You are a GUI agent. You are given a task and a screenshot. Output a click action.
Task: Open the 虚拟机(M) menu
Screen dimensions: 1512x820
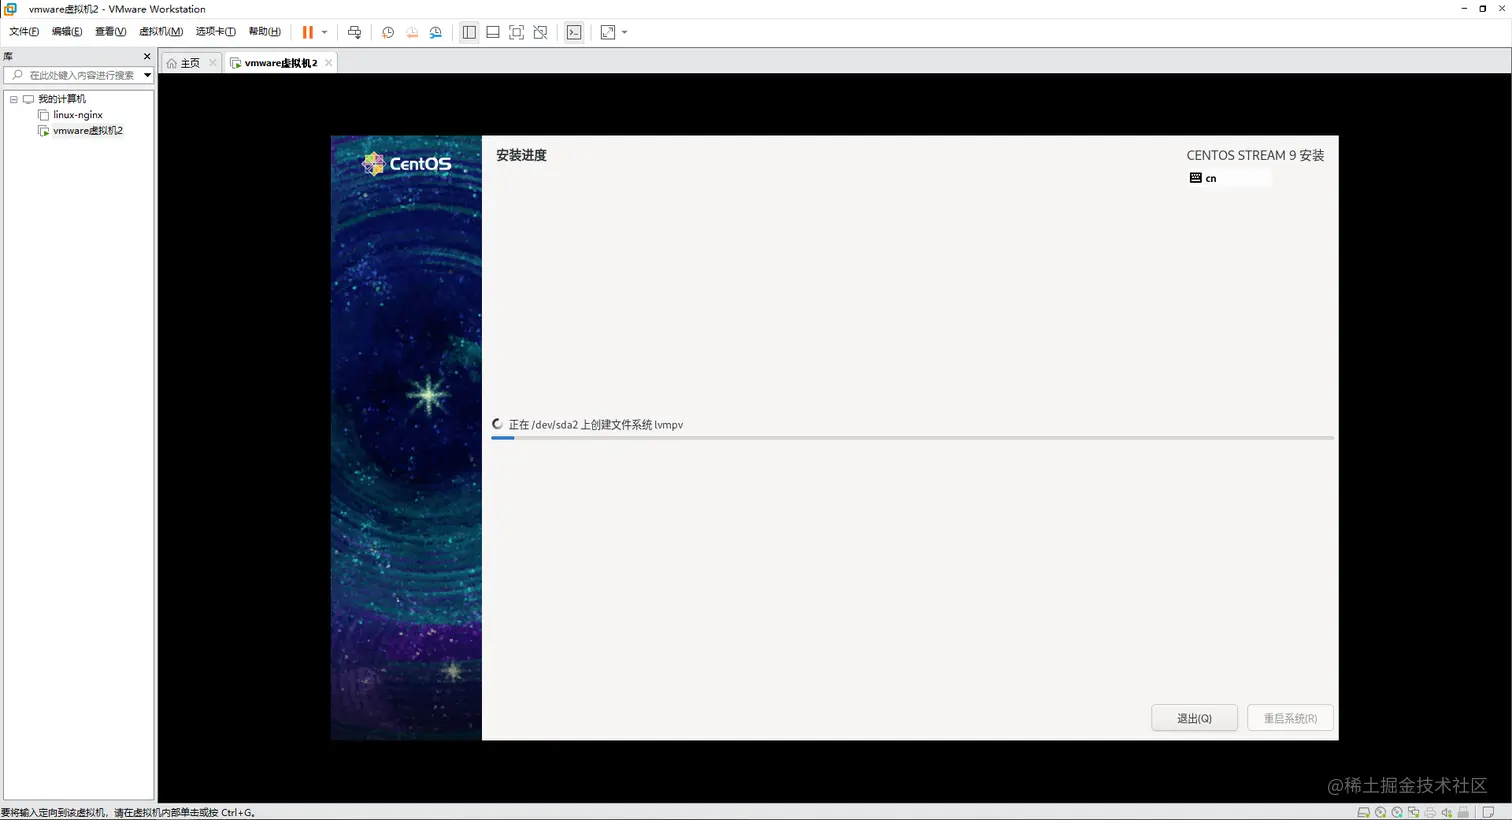coord(161,32)
